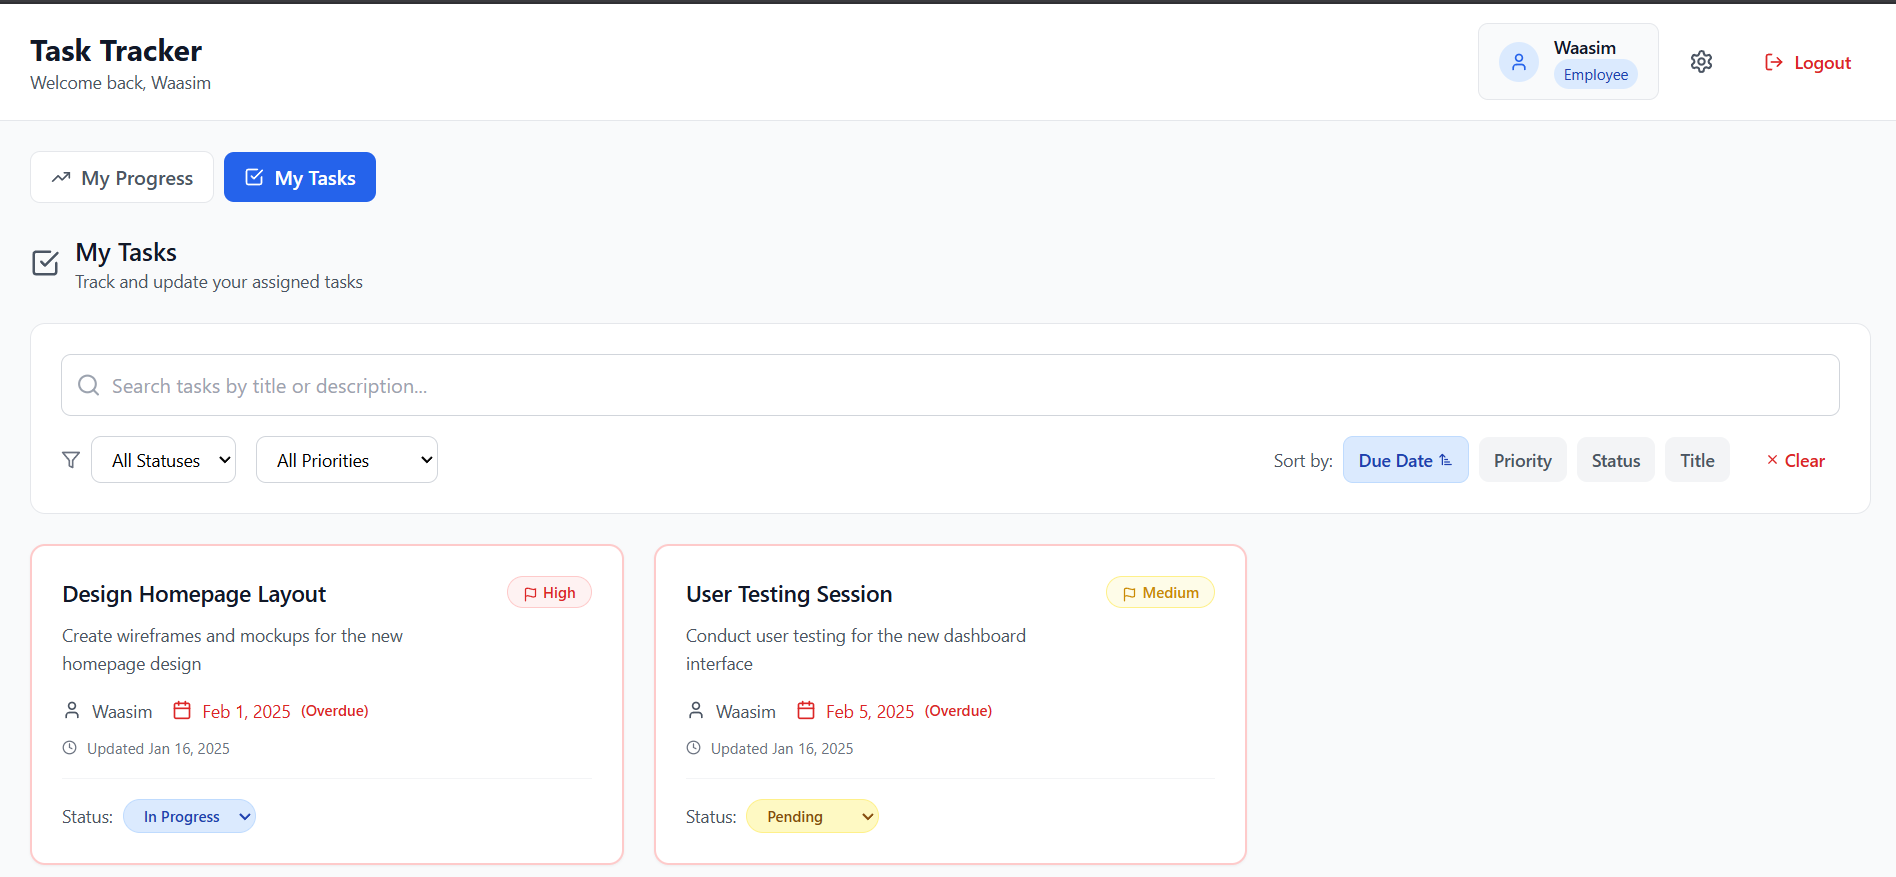The width and height of the screenshot is (1896, 877).
Task: Toggle the Due Date sort direction
Action: pos(1405,460)
